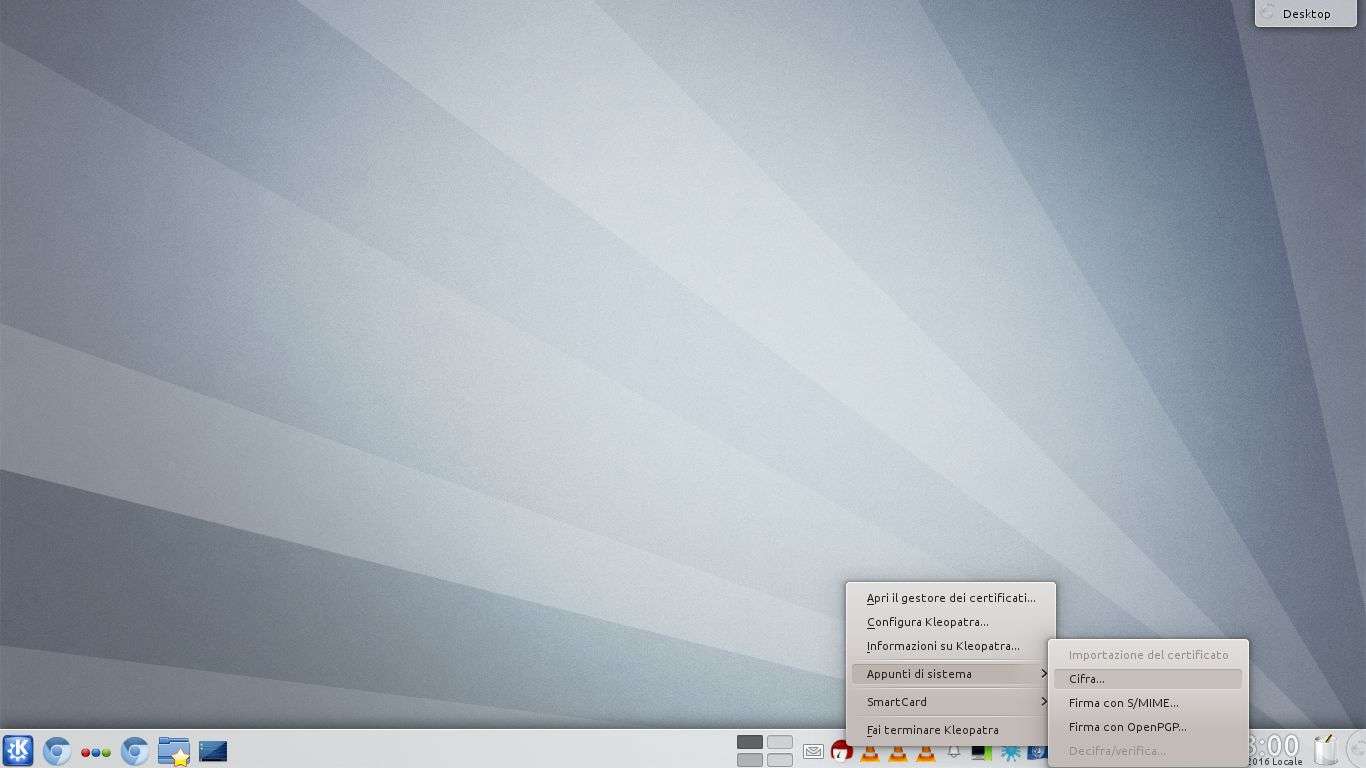1366x768 pixels.
Task: Switch to the top-left virtual desktop in pager
Action: point(749,742)
